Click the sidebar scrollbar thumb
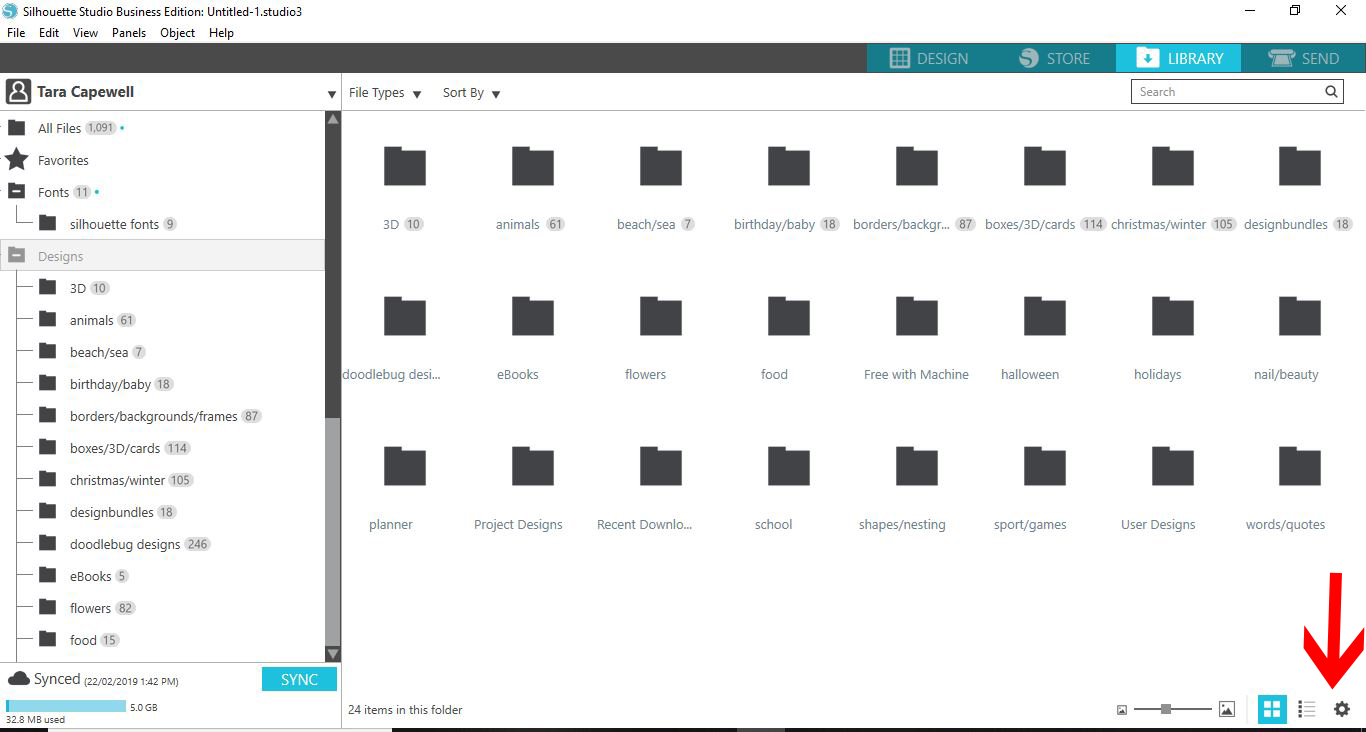Image resolution: width=1366 pixels, height=732 pixels. pos(333,532)
